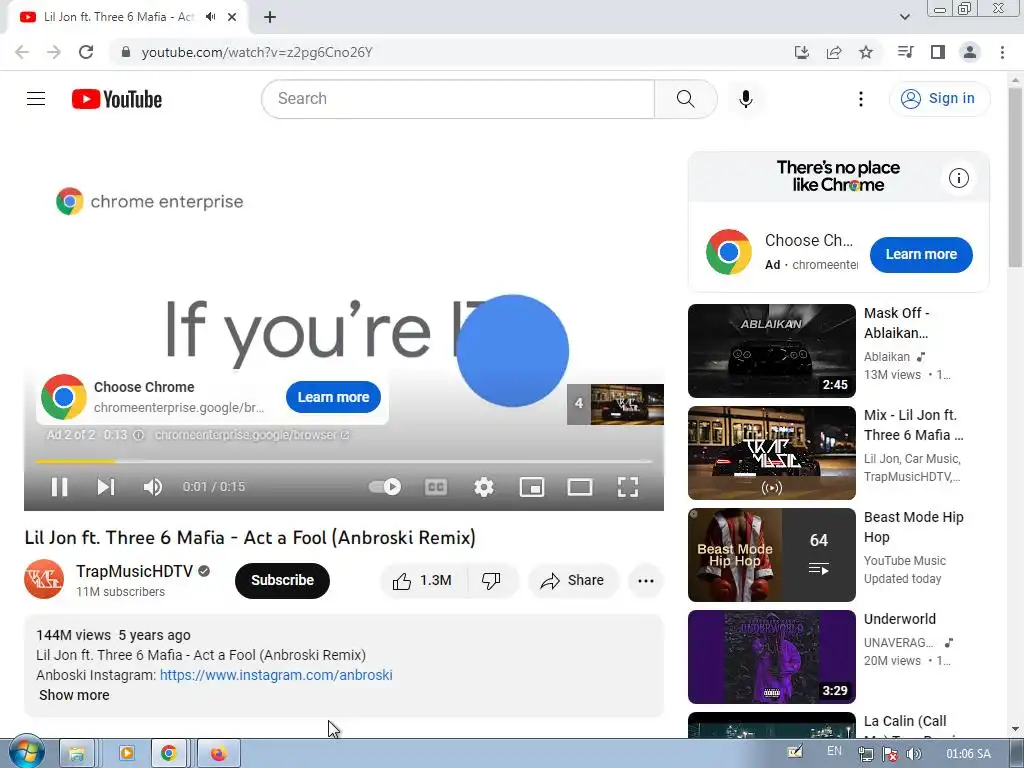Share the video

coord(572,581)
